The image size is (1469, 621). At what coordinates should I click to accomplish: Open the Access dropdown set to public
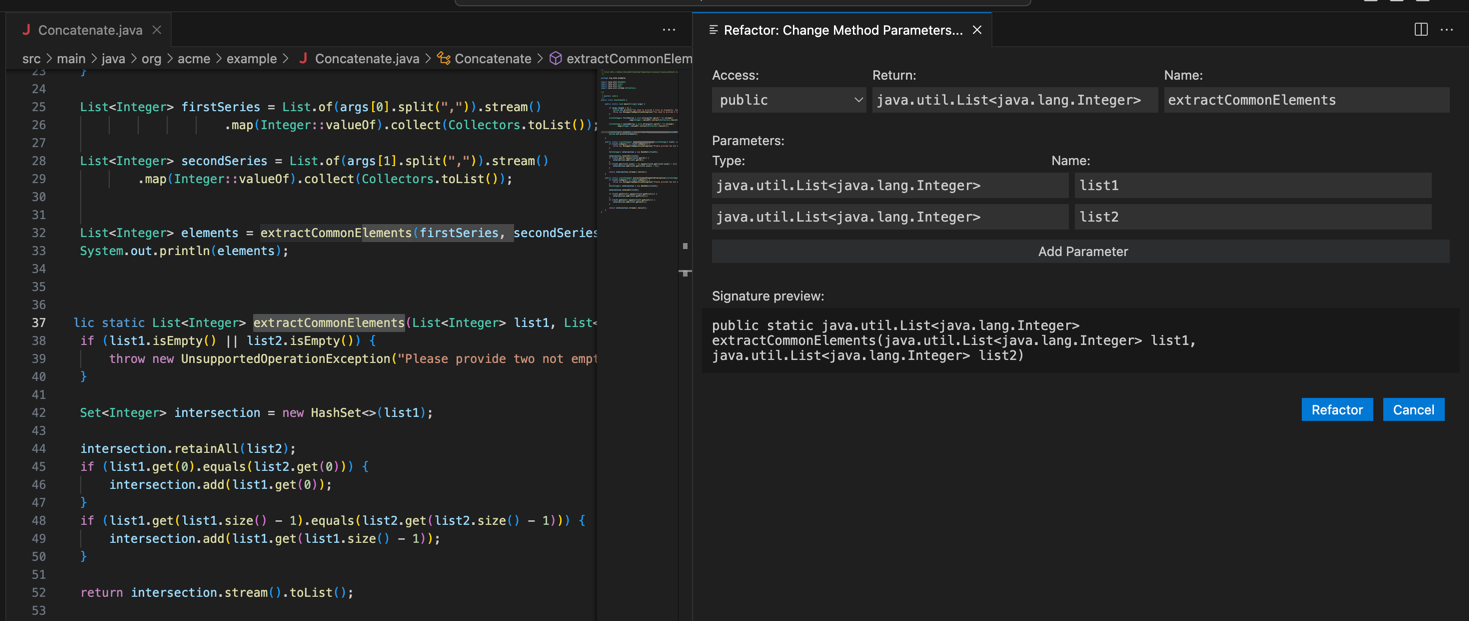tap(789, 100)
